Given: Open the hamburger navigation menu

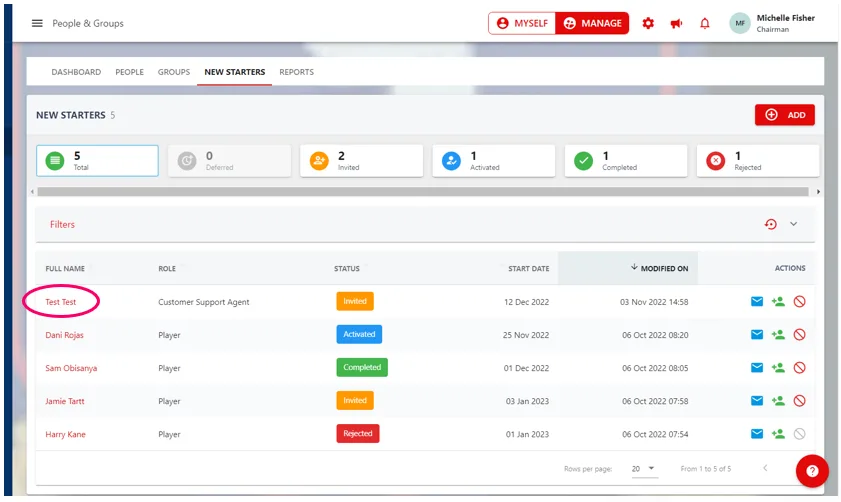Looking at the screenshot, I should pos(37,23).
